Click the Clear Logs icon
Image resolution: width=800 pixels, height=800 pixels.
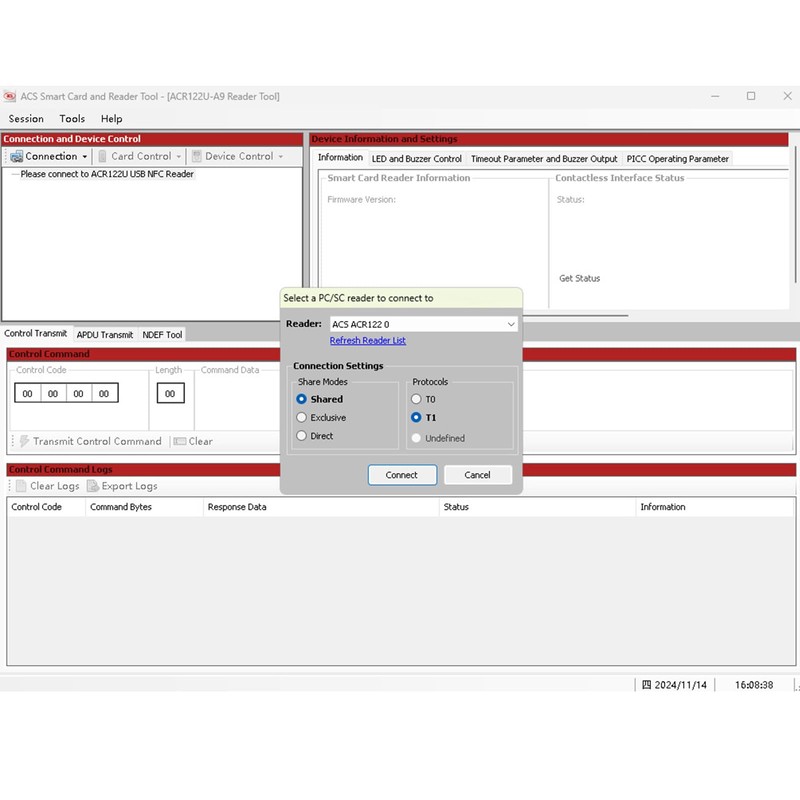(21, 486)
